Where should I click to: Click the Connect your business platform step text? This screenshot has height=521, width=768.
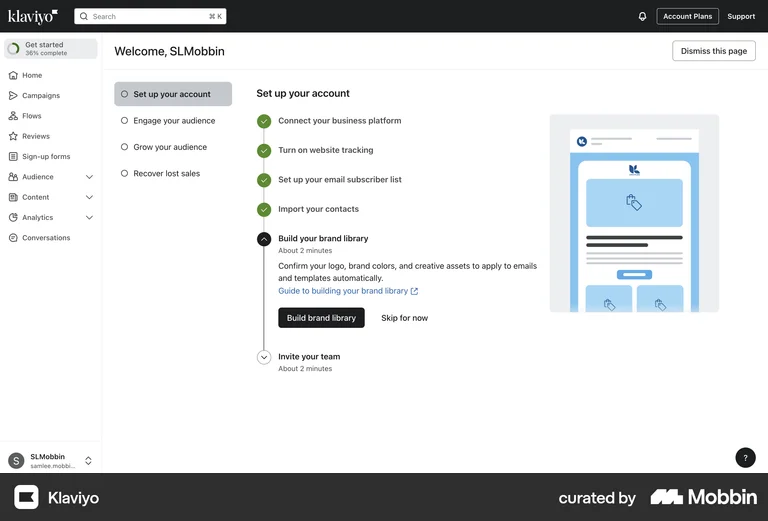(x=339, y=120)
